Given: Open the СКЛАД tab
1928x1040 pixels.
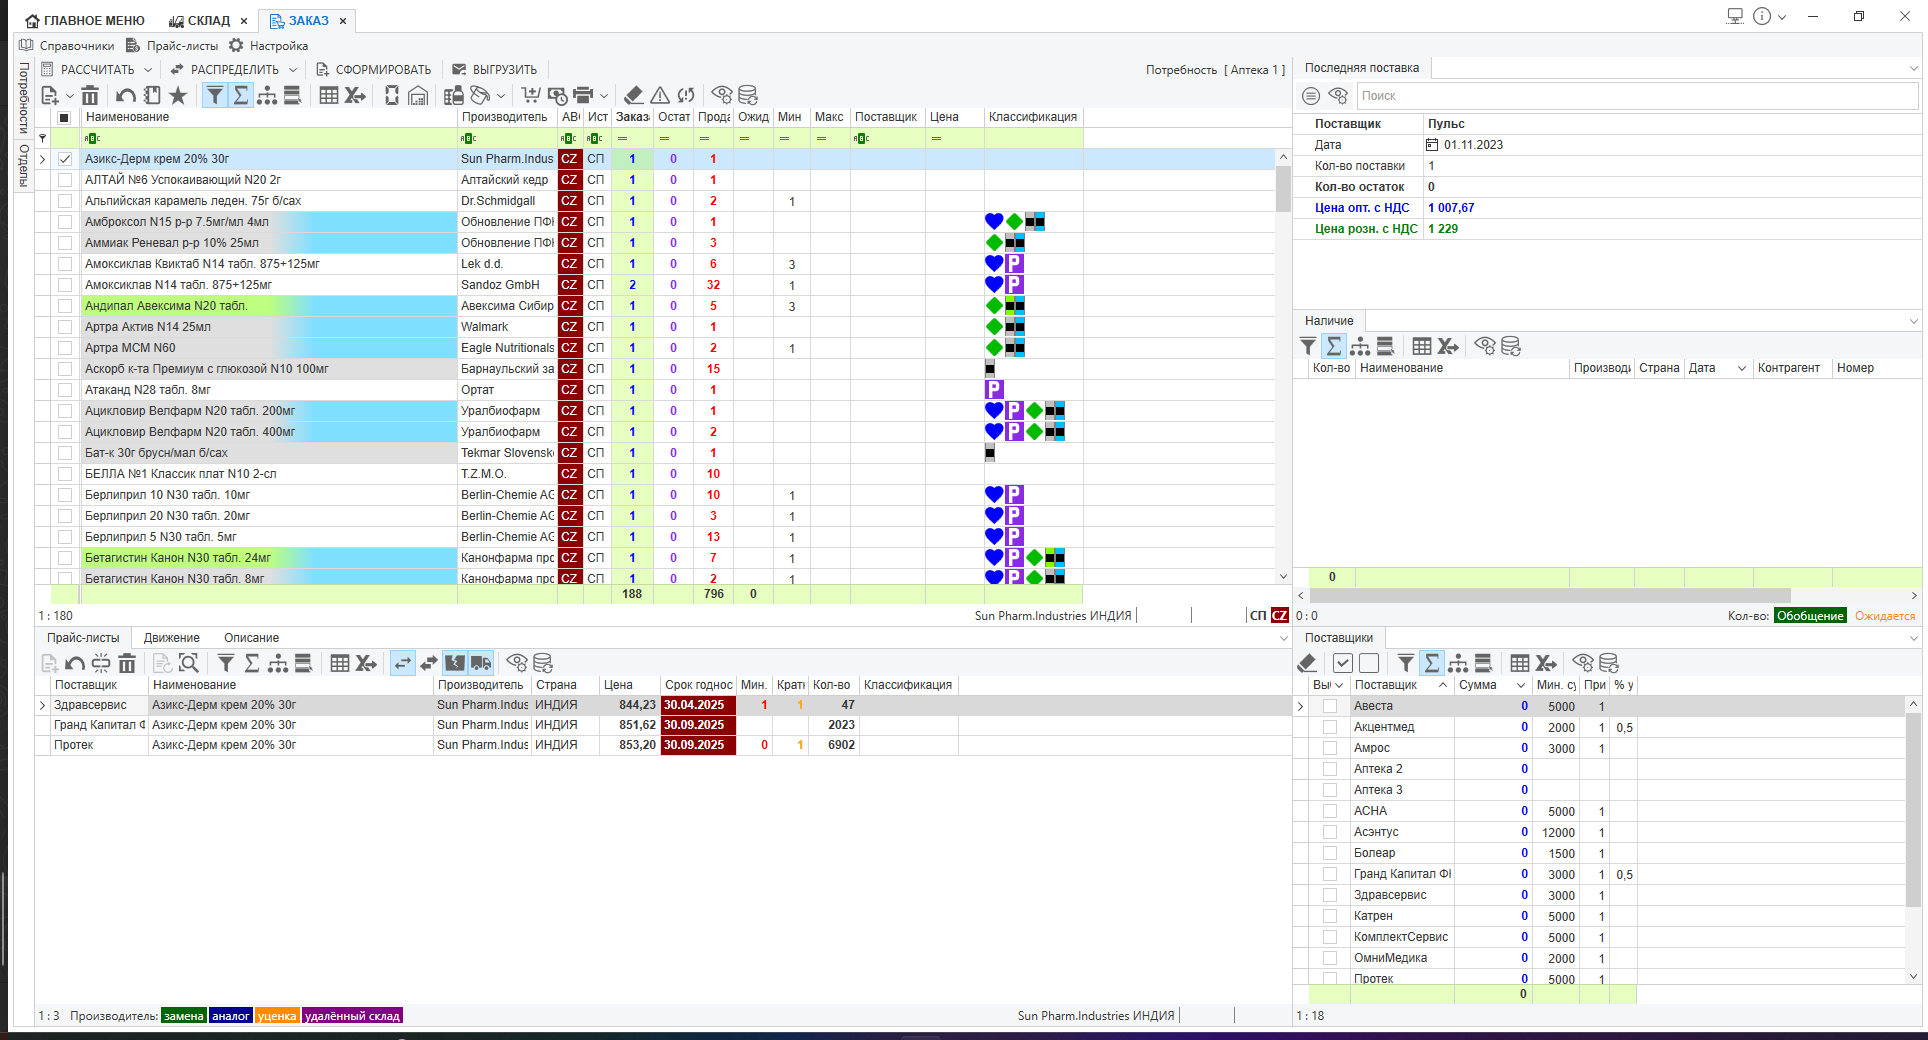Looking at the screenshot, I should 200,20.
